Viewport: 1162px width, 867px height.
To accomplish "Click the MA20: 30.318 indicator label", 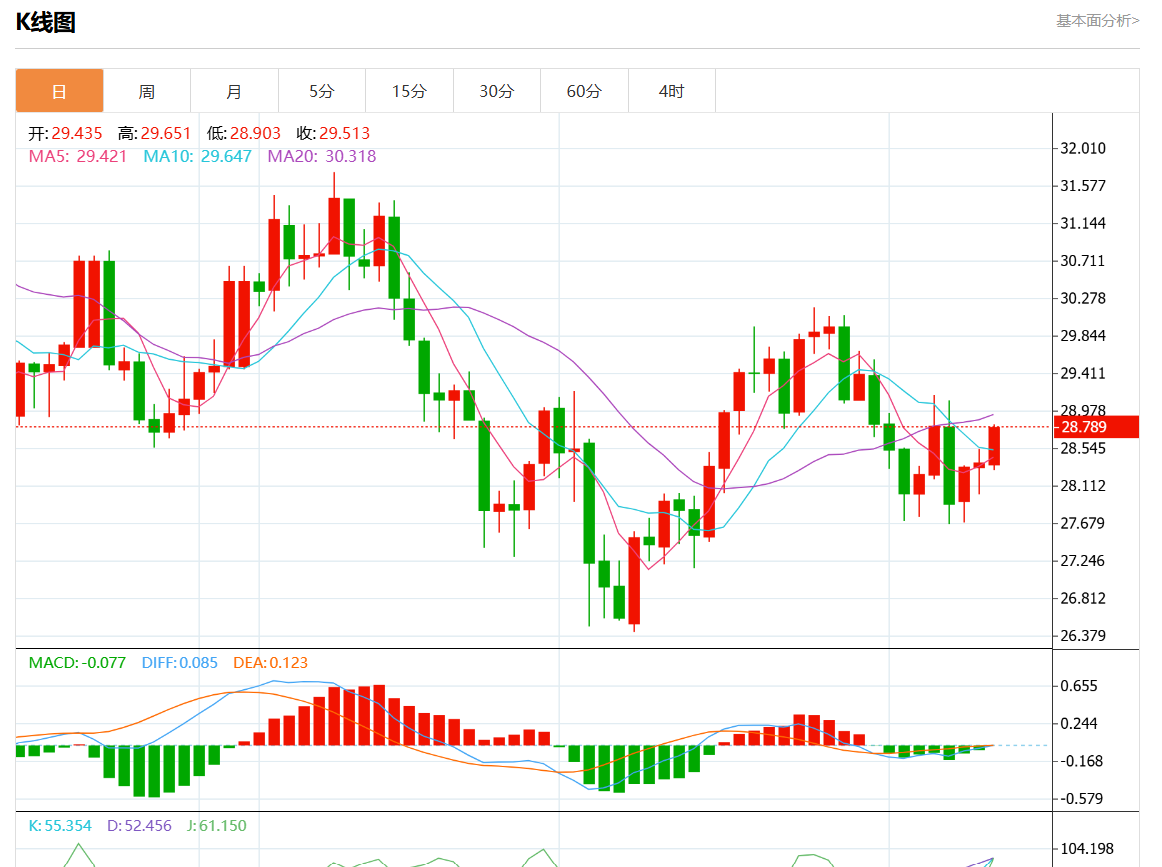I will [322, 156].
